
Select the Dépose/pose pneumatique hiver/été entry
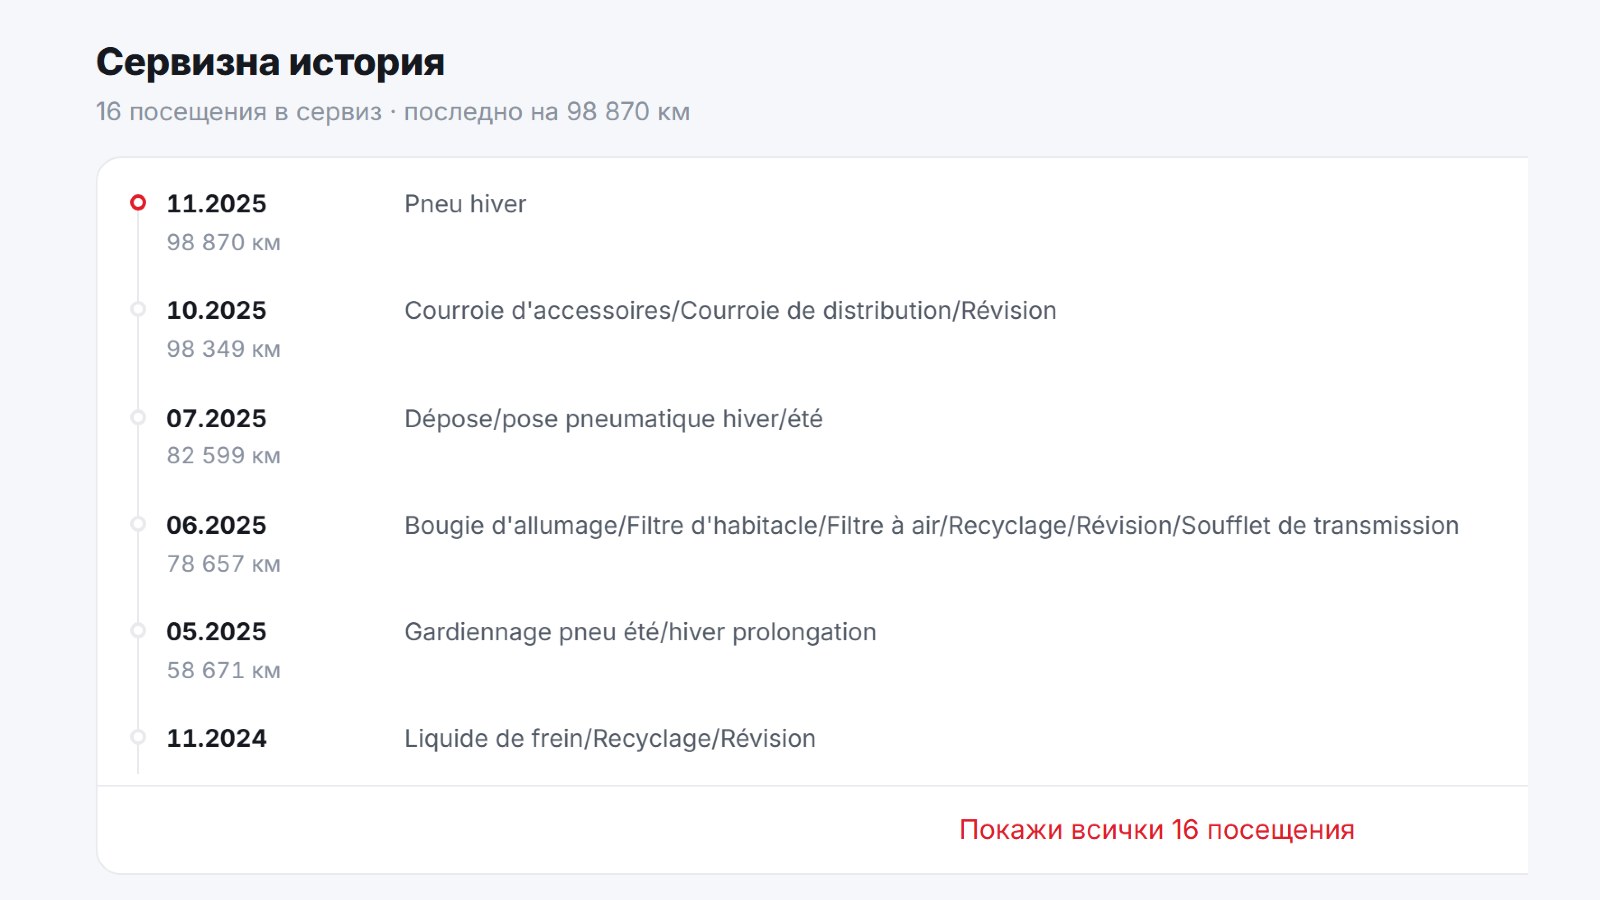pyautogui.click(x=613, y=419)
